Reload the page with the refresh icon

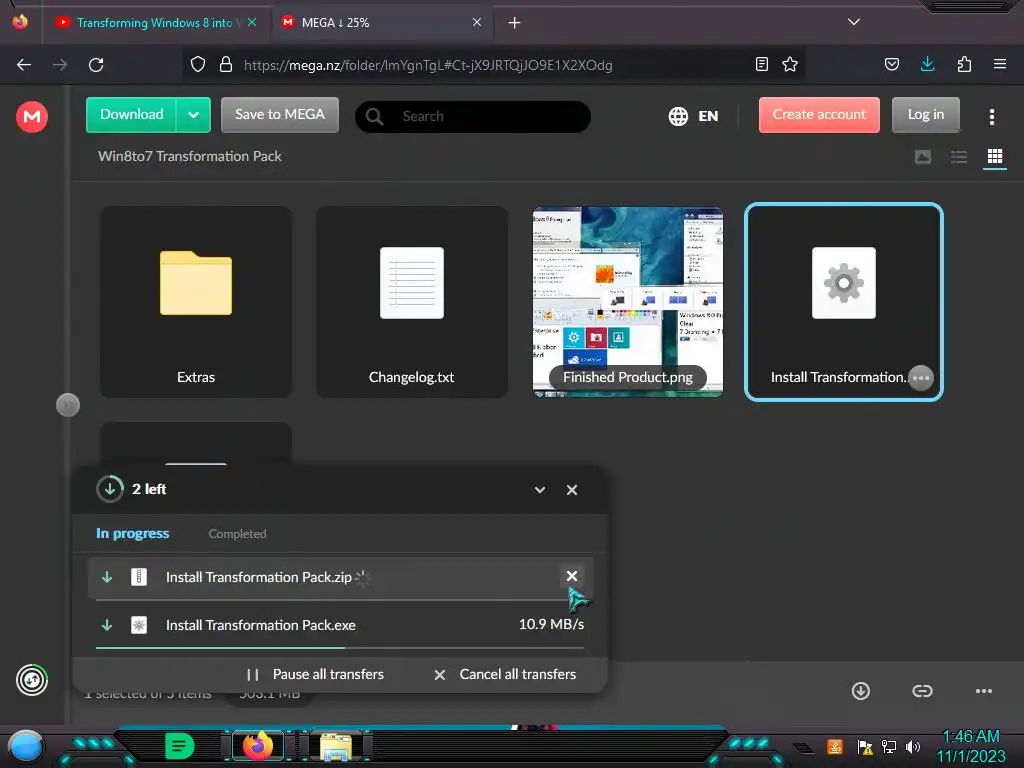(96, 65)
